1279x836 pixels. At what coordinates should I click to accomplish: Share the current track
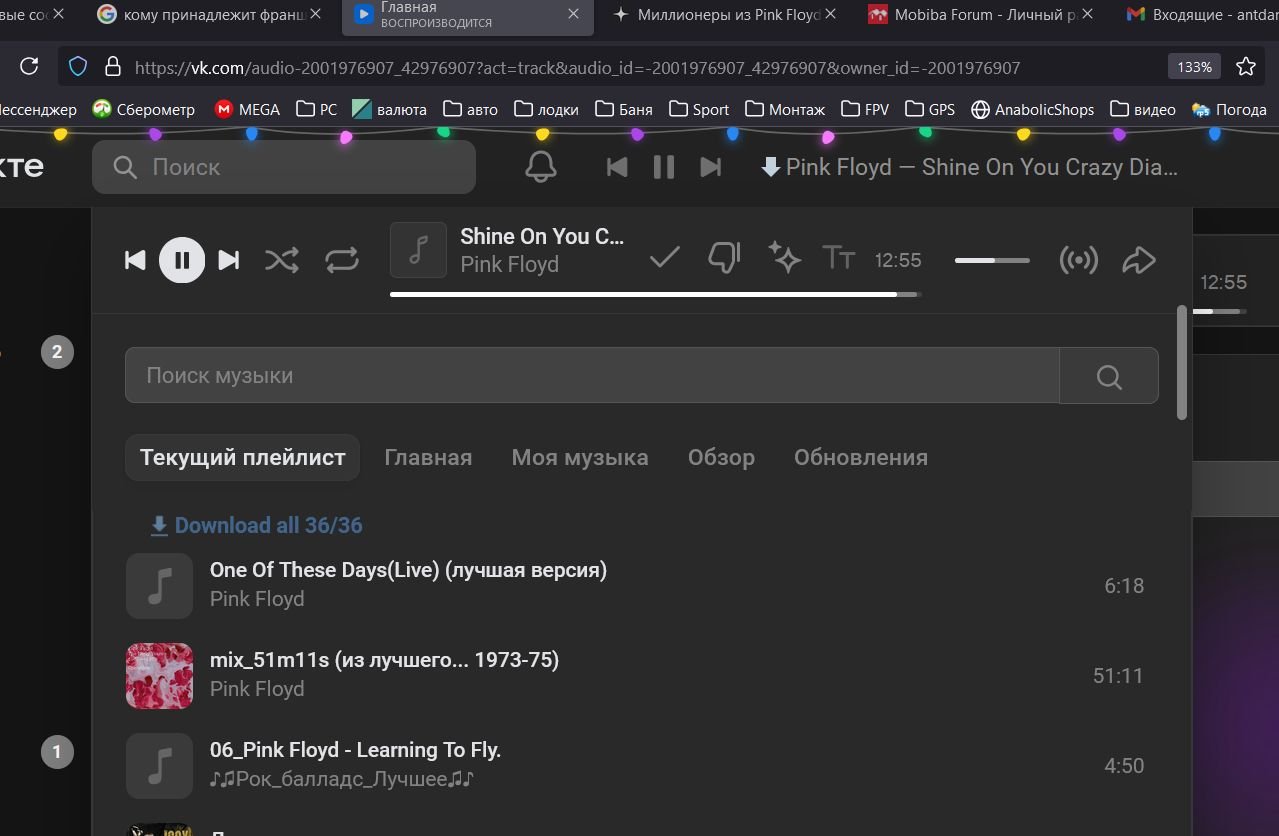[x=1139, y=260]
